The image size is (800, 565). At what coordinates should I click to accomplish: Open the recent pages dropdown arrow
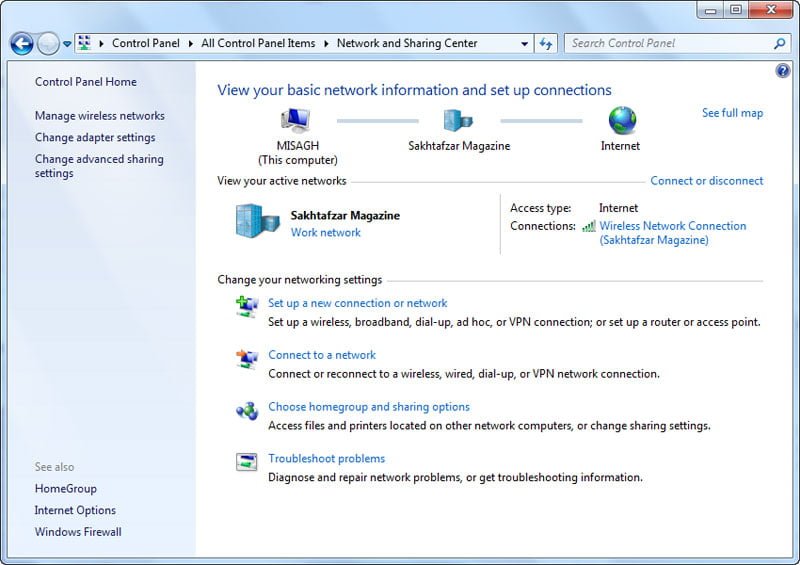click(67, 44)
